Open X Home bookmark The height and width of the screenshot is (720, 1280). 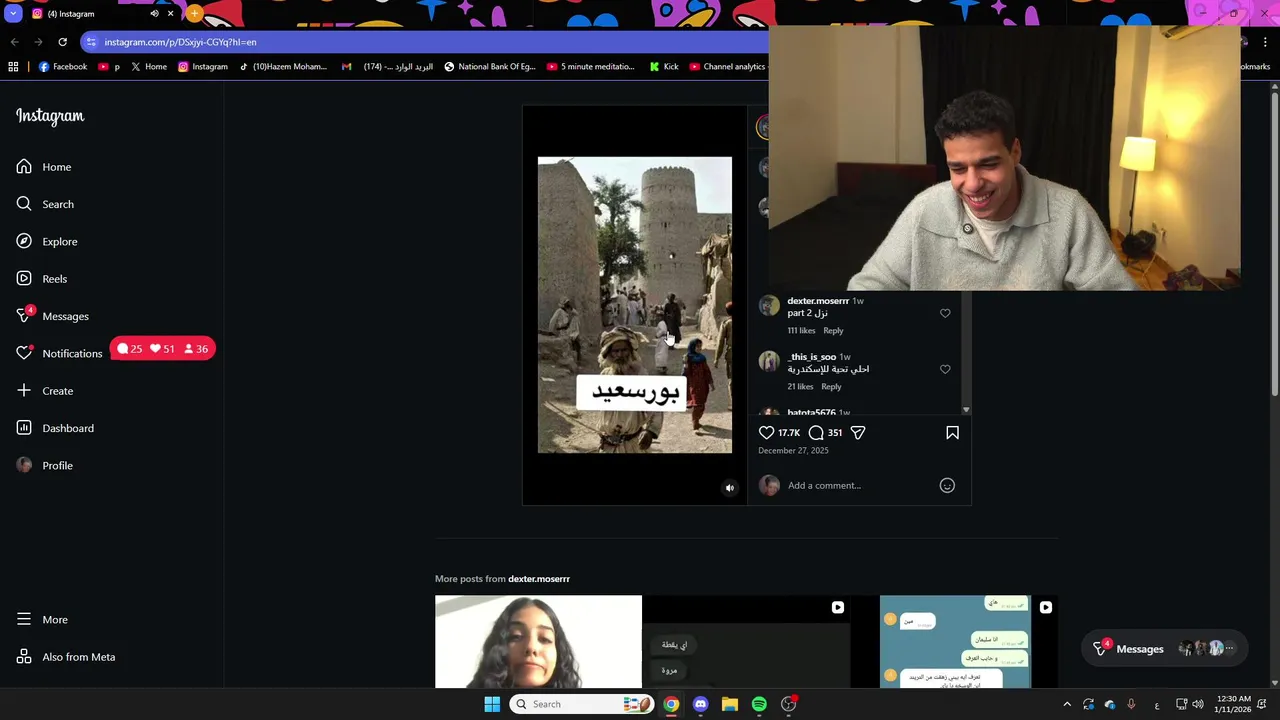[148, 67]
